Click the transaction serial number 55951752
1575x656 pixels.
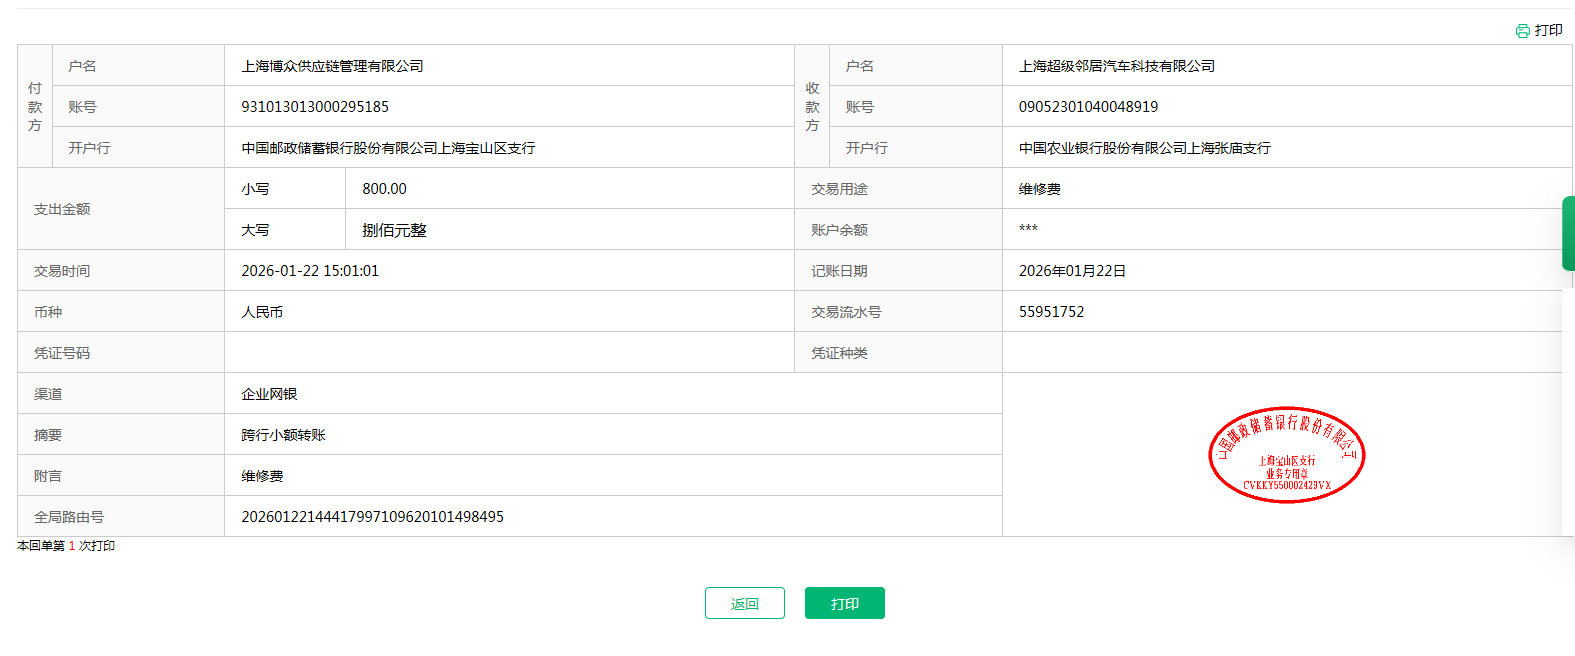coord(1051,312)
